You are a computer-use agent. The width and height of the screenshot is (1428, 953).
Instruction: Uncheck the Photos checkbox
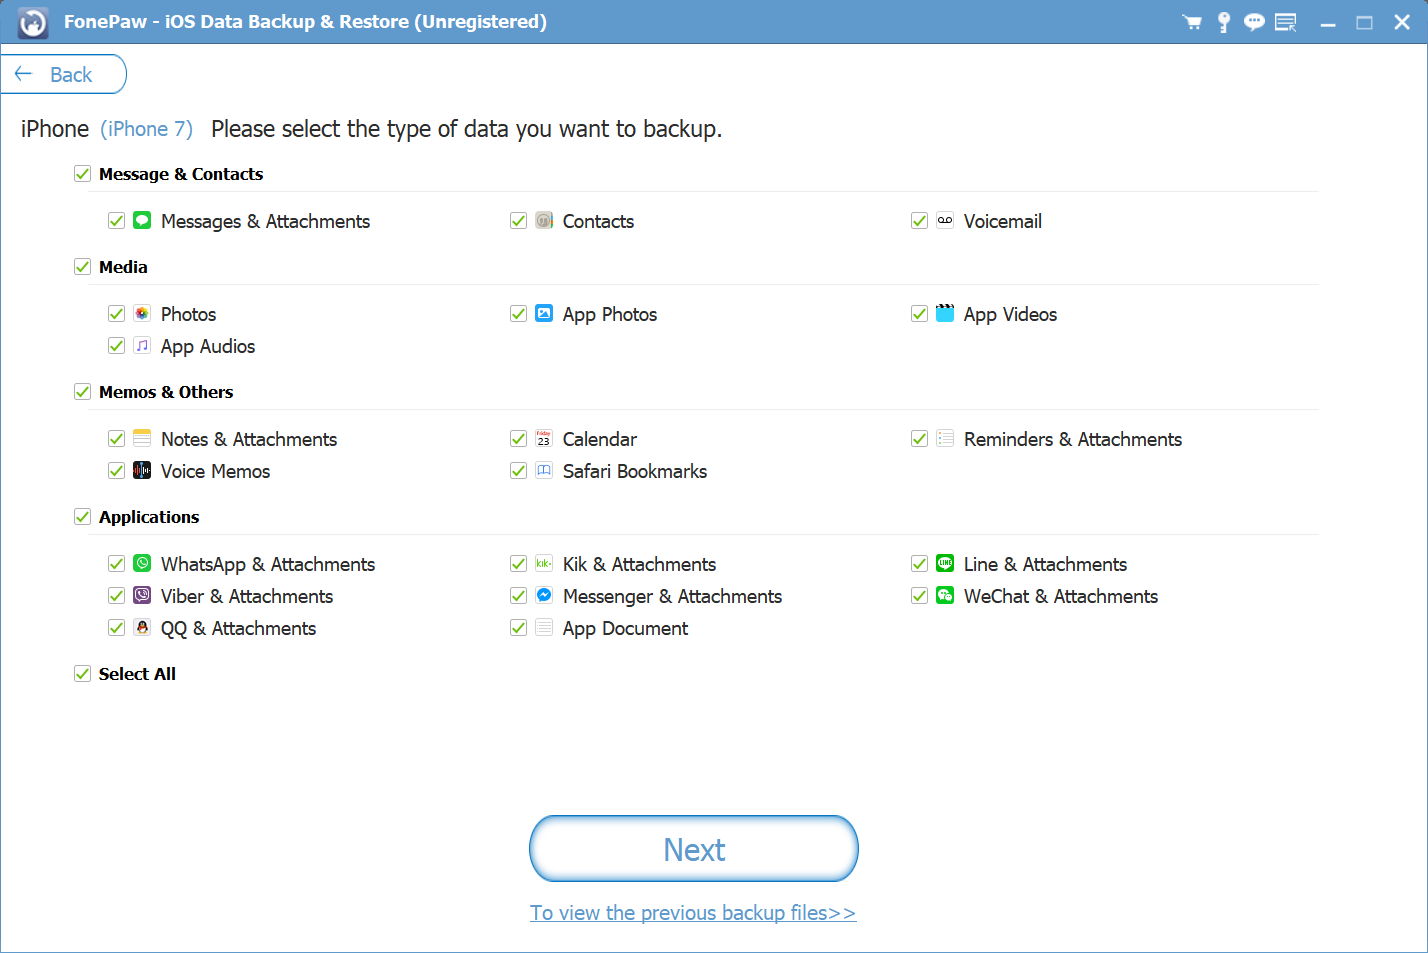(x=116, y=313)
